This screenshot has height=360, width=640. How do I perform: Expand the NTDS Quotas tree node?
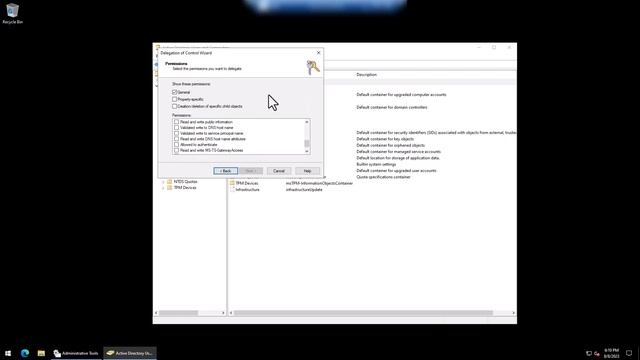163,182
